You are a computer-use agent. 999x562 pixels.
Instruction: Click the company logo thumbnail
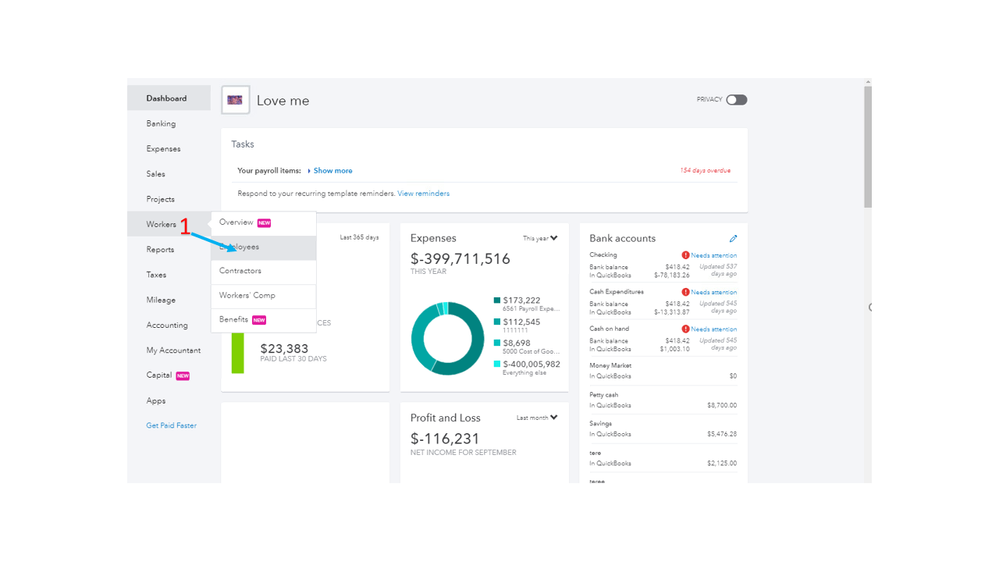[235, 100]
